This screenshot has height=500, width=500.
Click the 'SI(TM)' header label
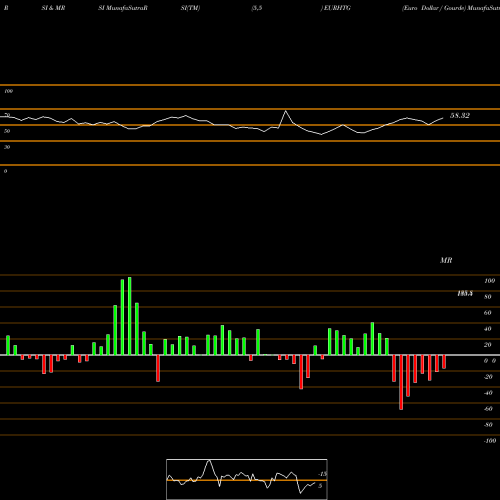[x=190, y=8]
